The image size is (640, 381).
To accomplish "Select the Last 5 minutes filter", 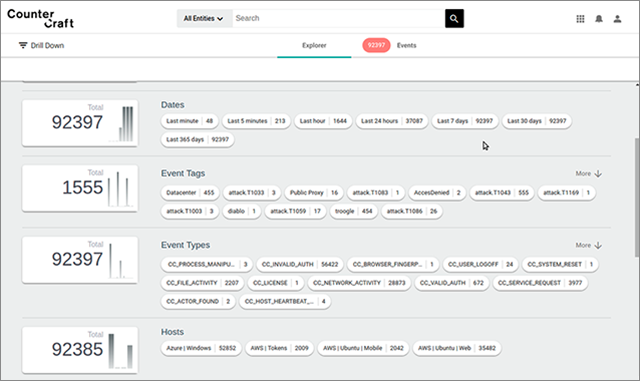I will coord(256,121).
